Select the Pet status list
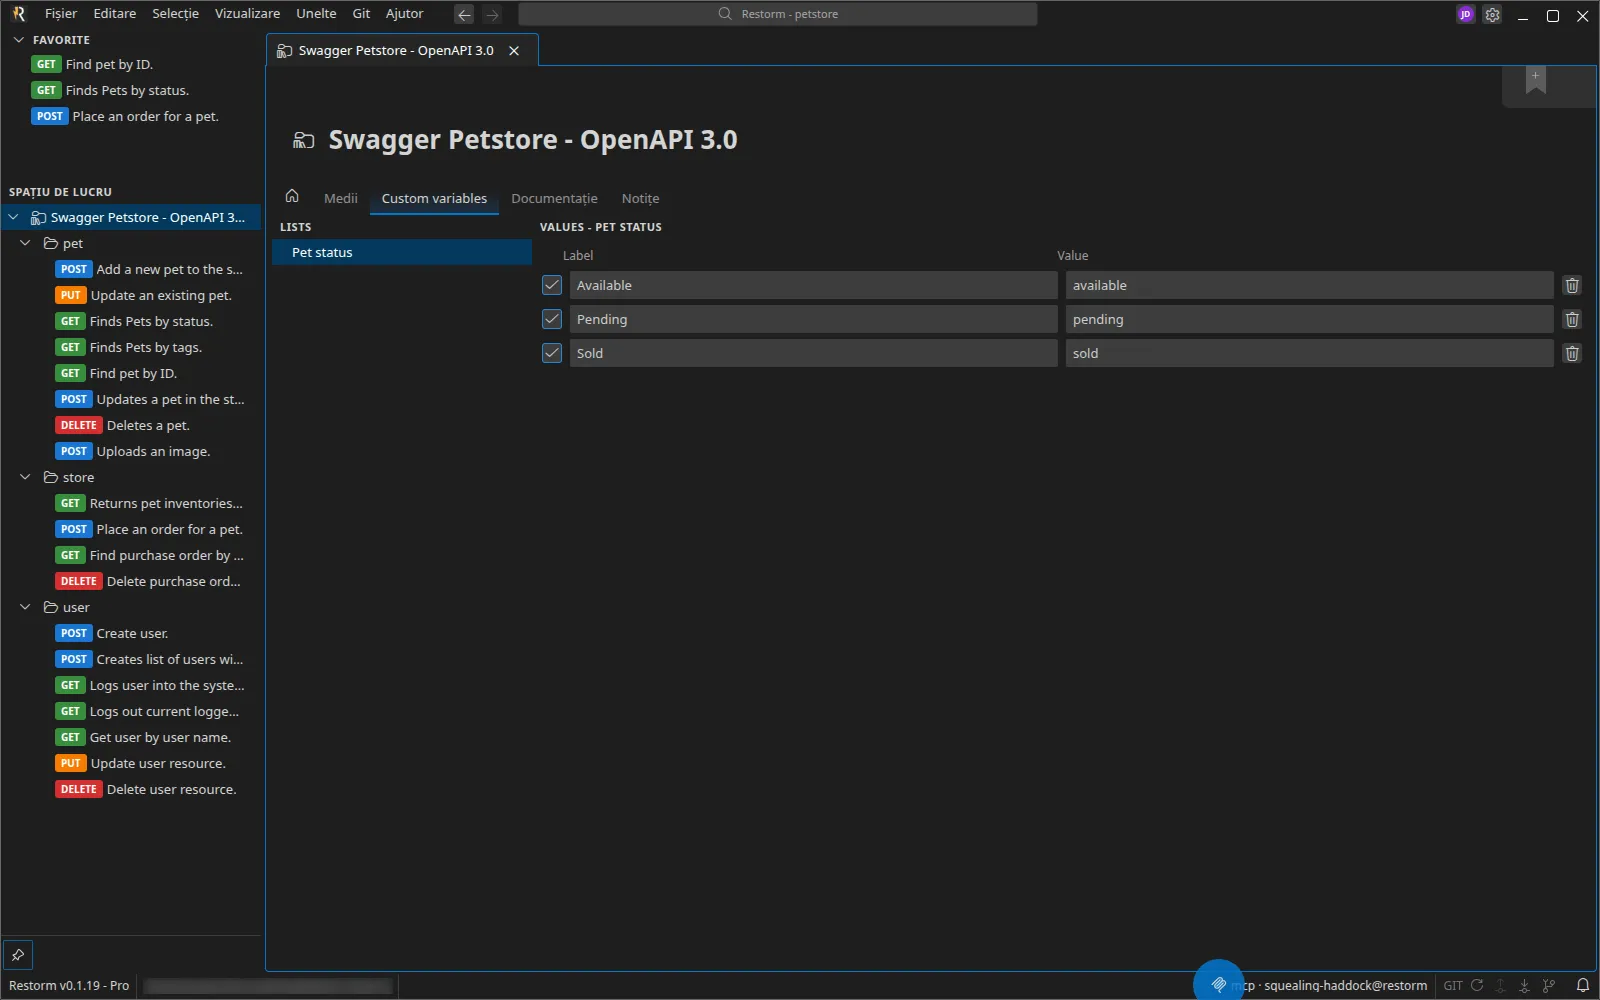 pos(402,252)
